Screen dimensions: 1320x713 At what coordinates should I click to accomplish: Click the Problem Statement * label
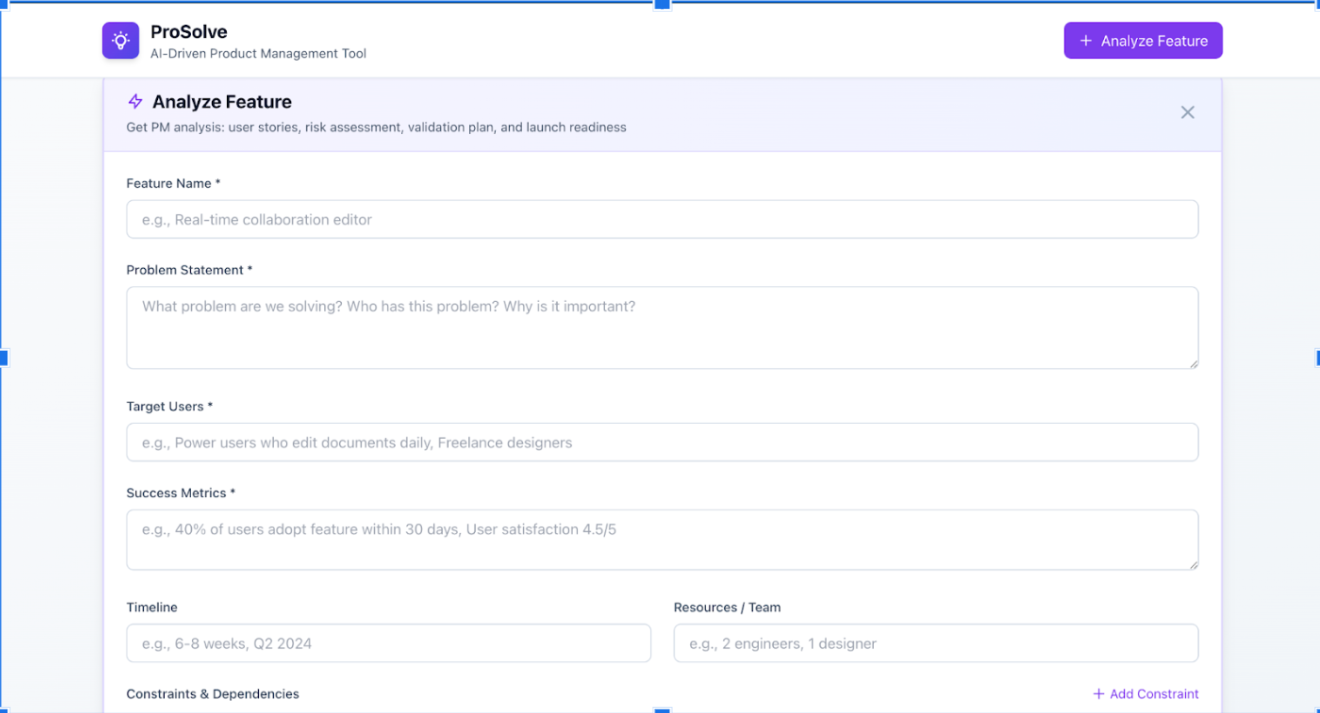[x=189, y=270]
